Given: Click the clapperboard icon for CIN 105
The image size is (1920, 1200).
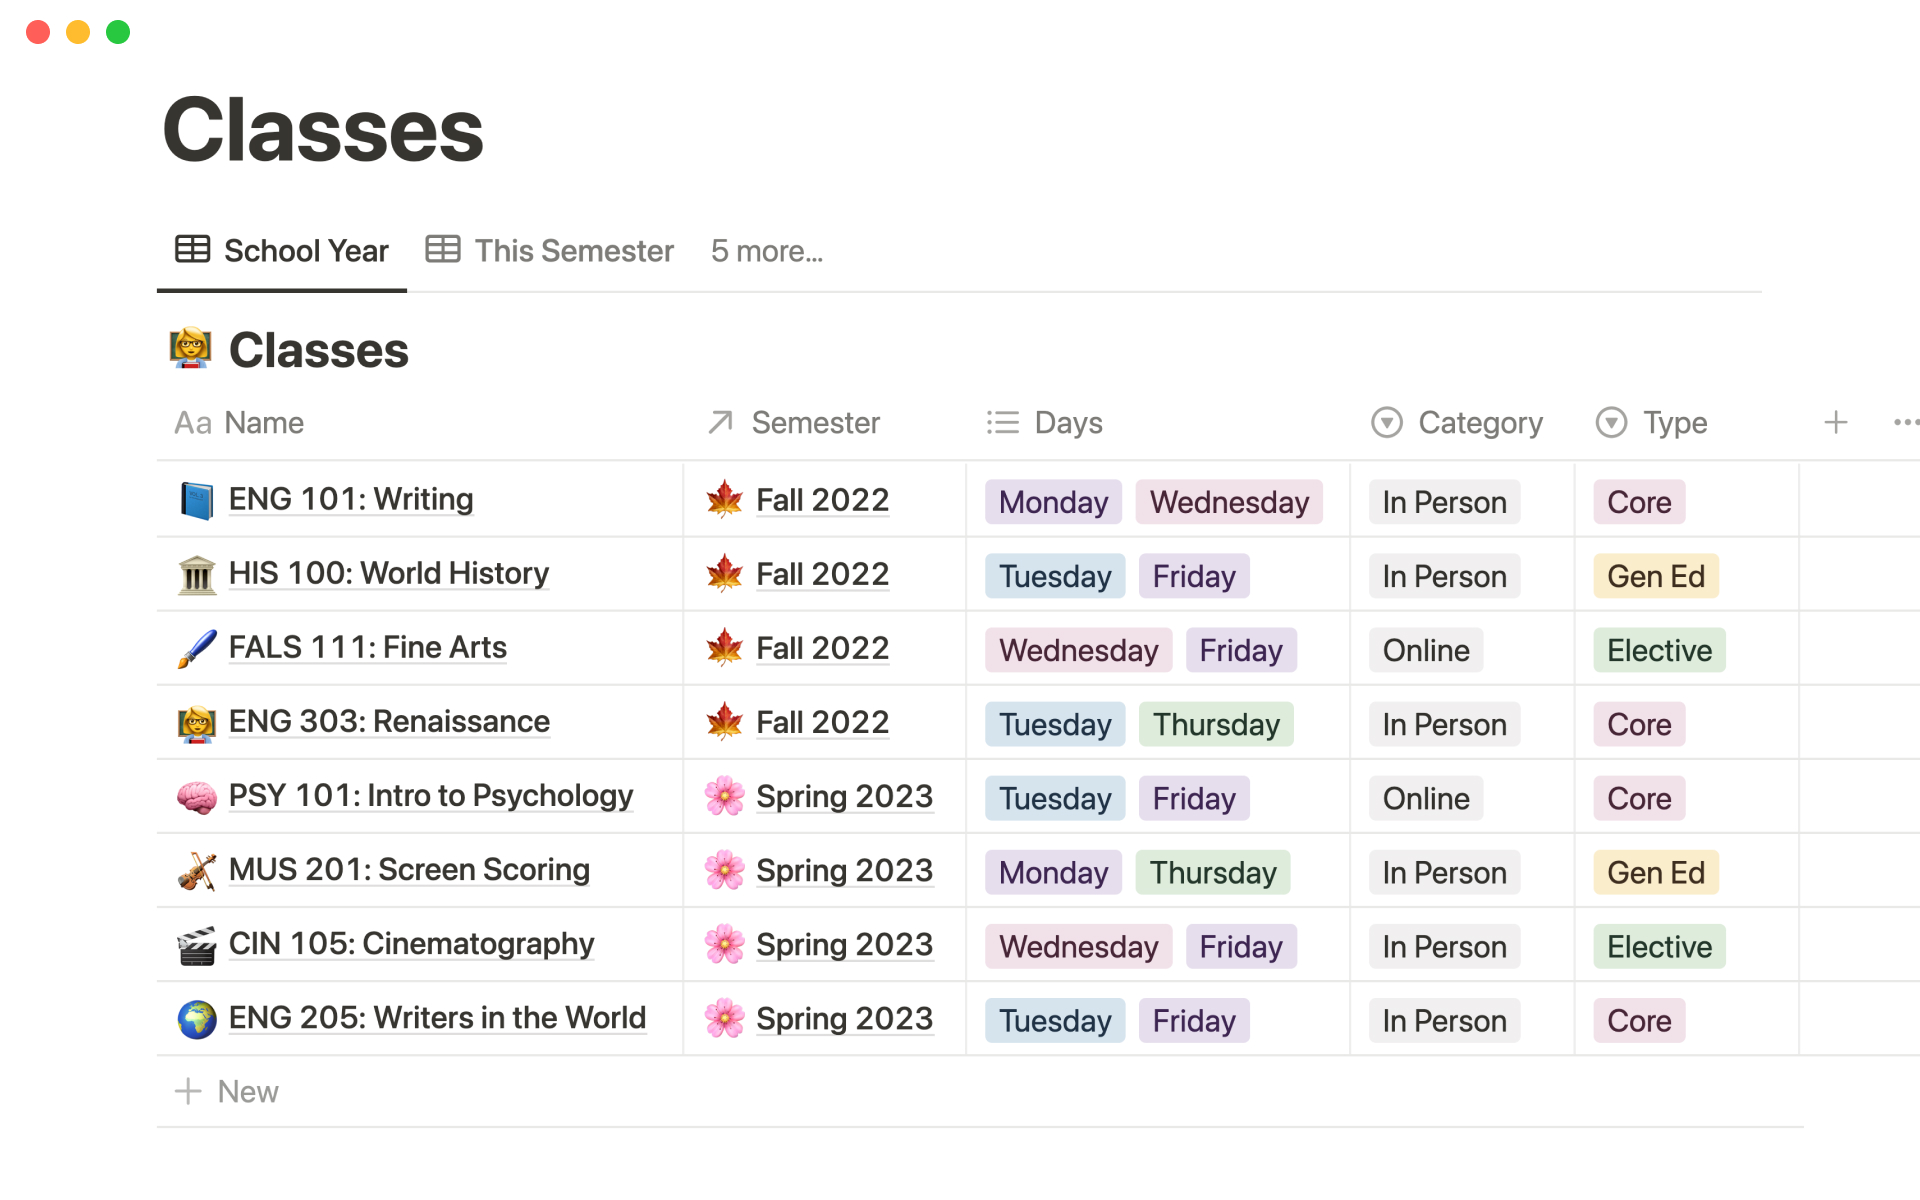Looking at the screenshot, I should point(197,945).
